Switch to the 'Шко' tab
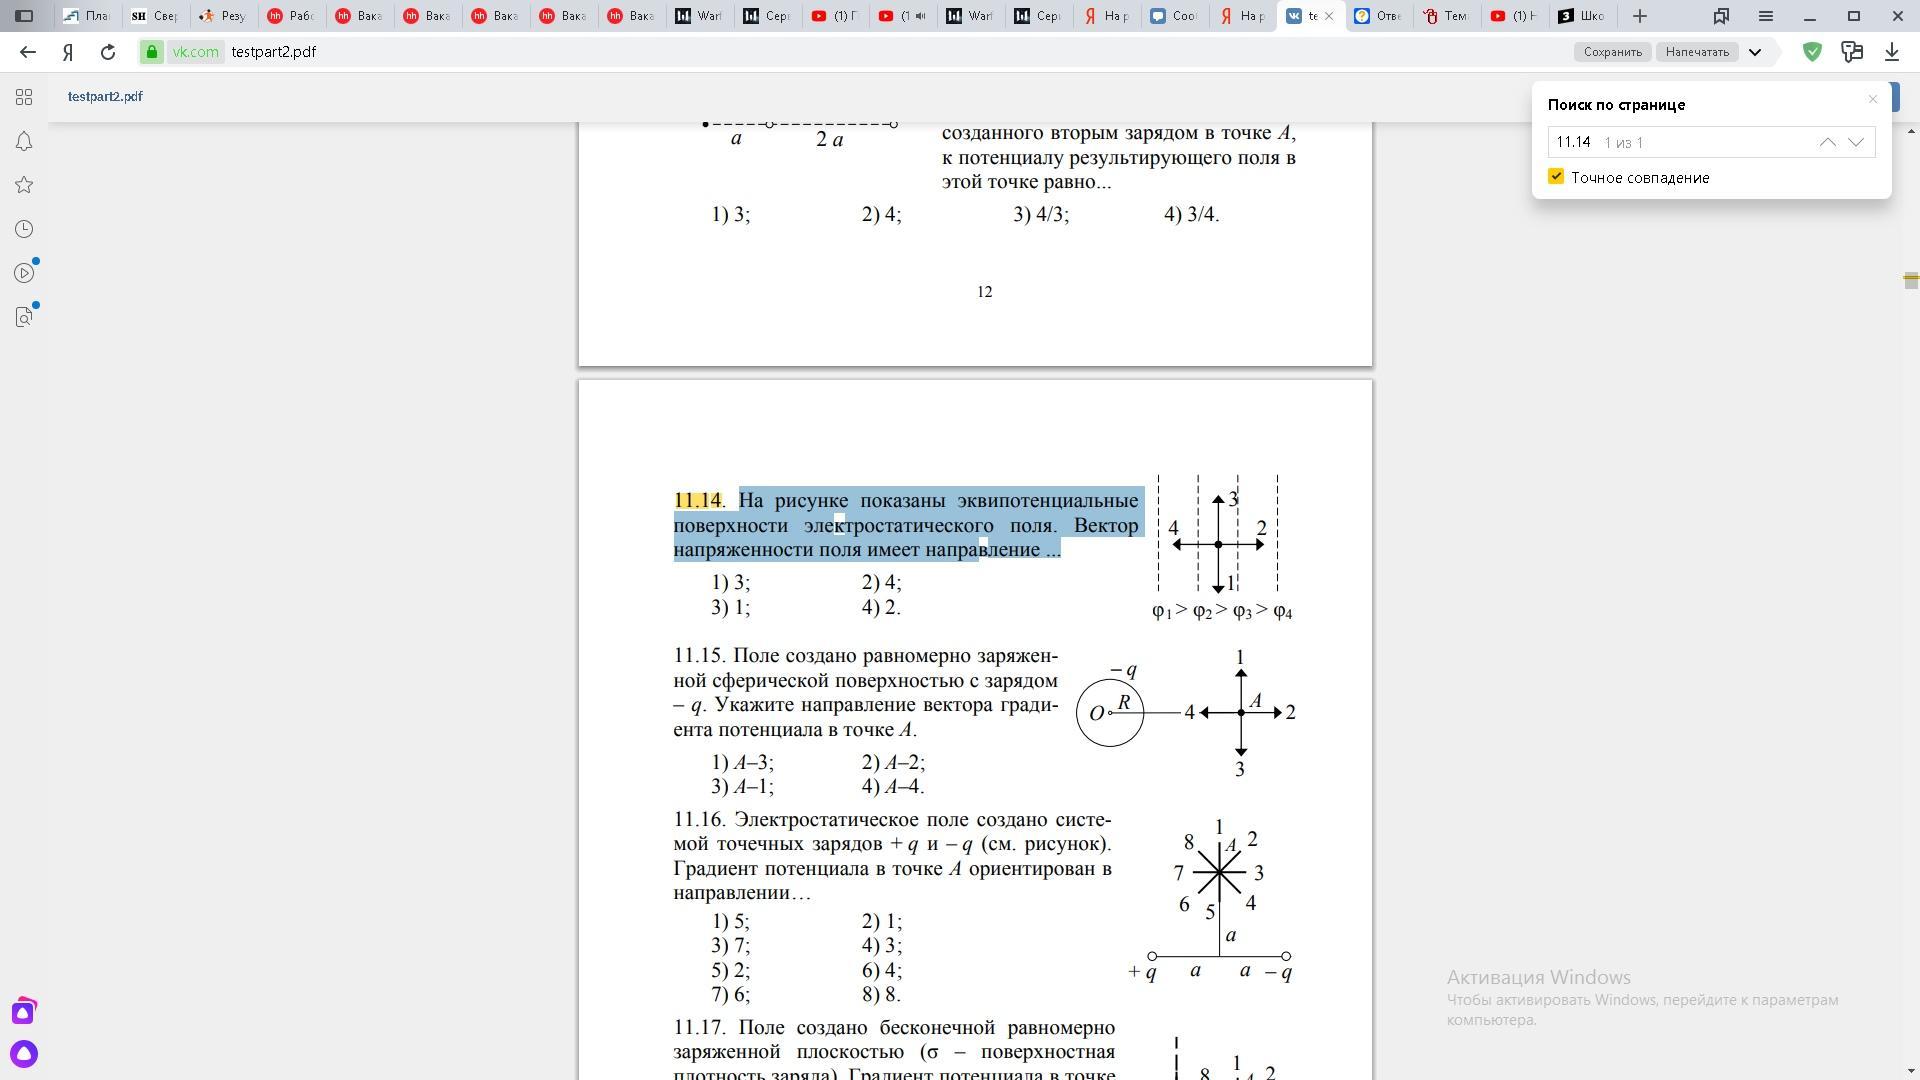The image size is (1920, 1080). 1582,16
